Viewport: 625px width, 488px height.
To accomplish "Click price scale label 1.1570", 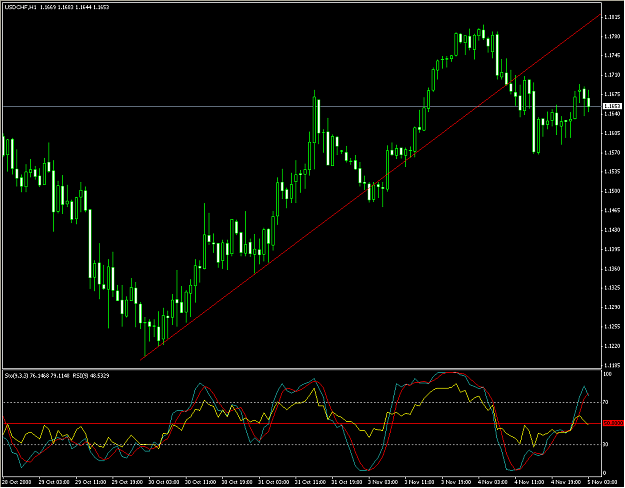I will pyautogui.click(x=612, y=153).
